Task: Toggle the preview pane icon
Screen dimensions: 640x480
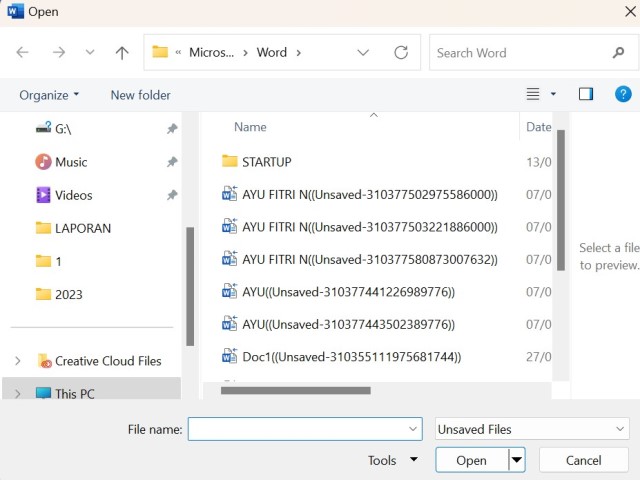Action: click(586, 94)
